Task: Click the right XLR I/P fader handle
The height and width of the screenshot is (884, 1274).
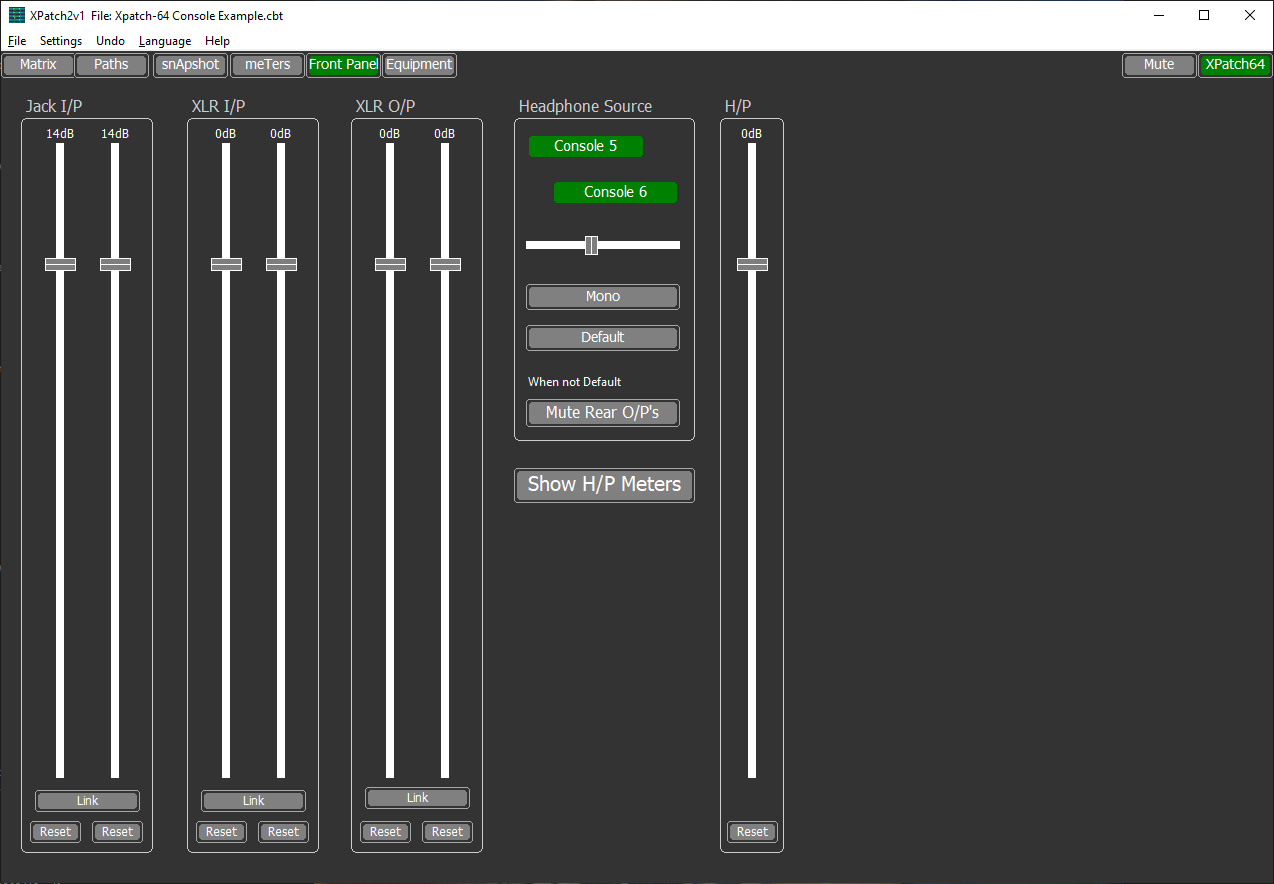Action: [281, 264]
